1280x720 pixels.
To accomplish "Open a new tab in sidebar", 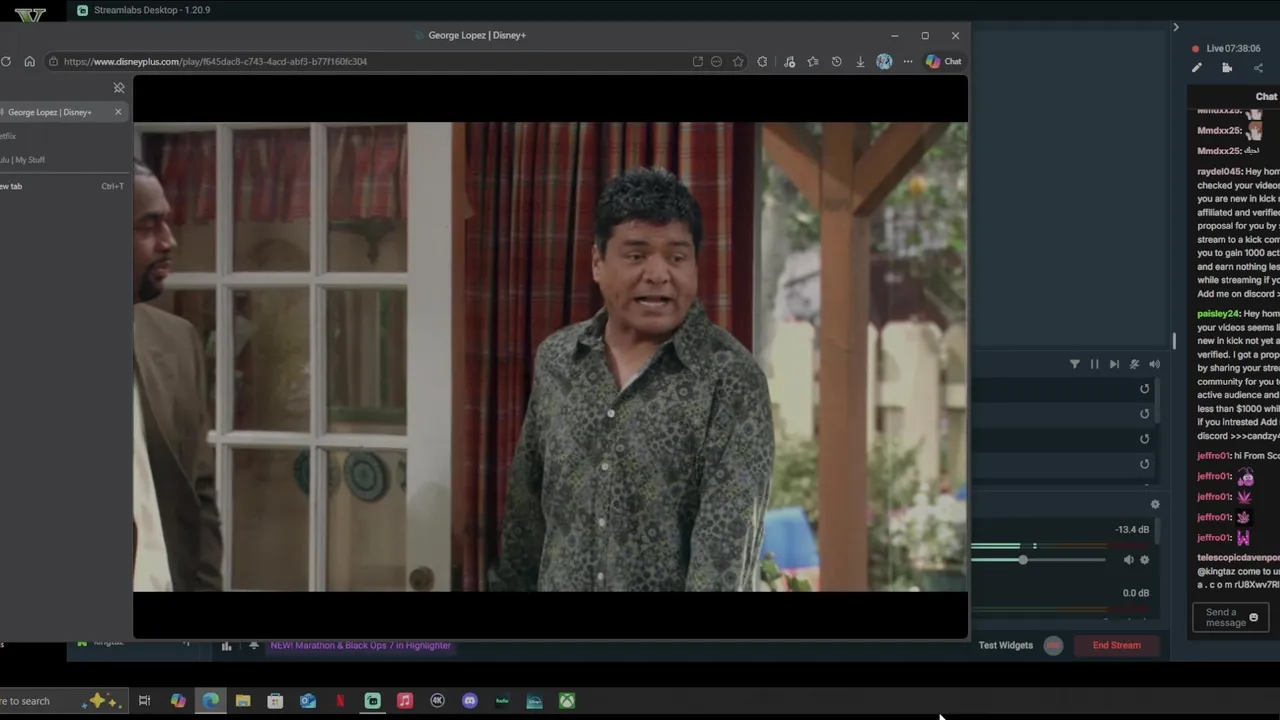I will [x=60, y=186].
